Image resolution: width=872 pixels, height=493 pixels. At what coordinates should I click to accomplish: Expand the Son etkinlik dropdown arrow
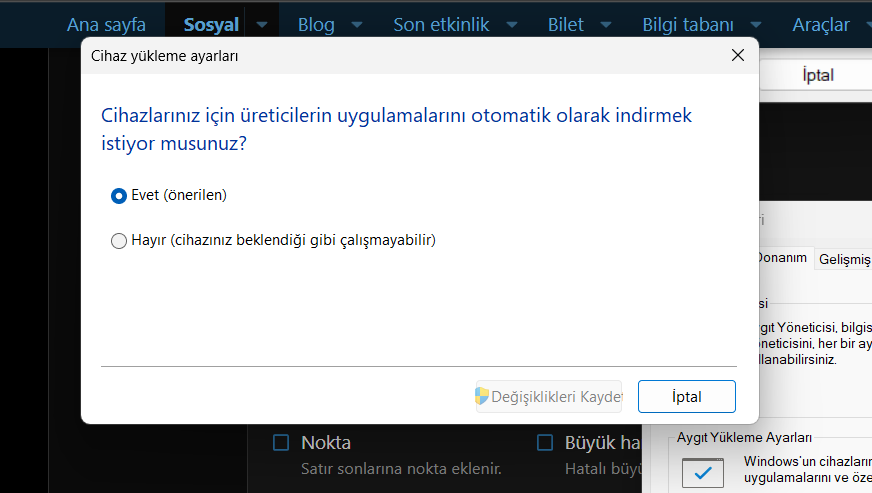coord(512,25)
